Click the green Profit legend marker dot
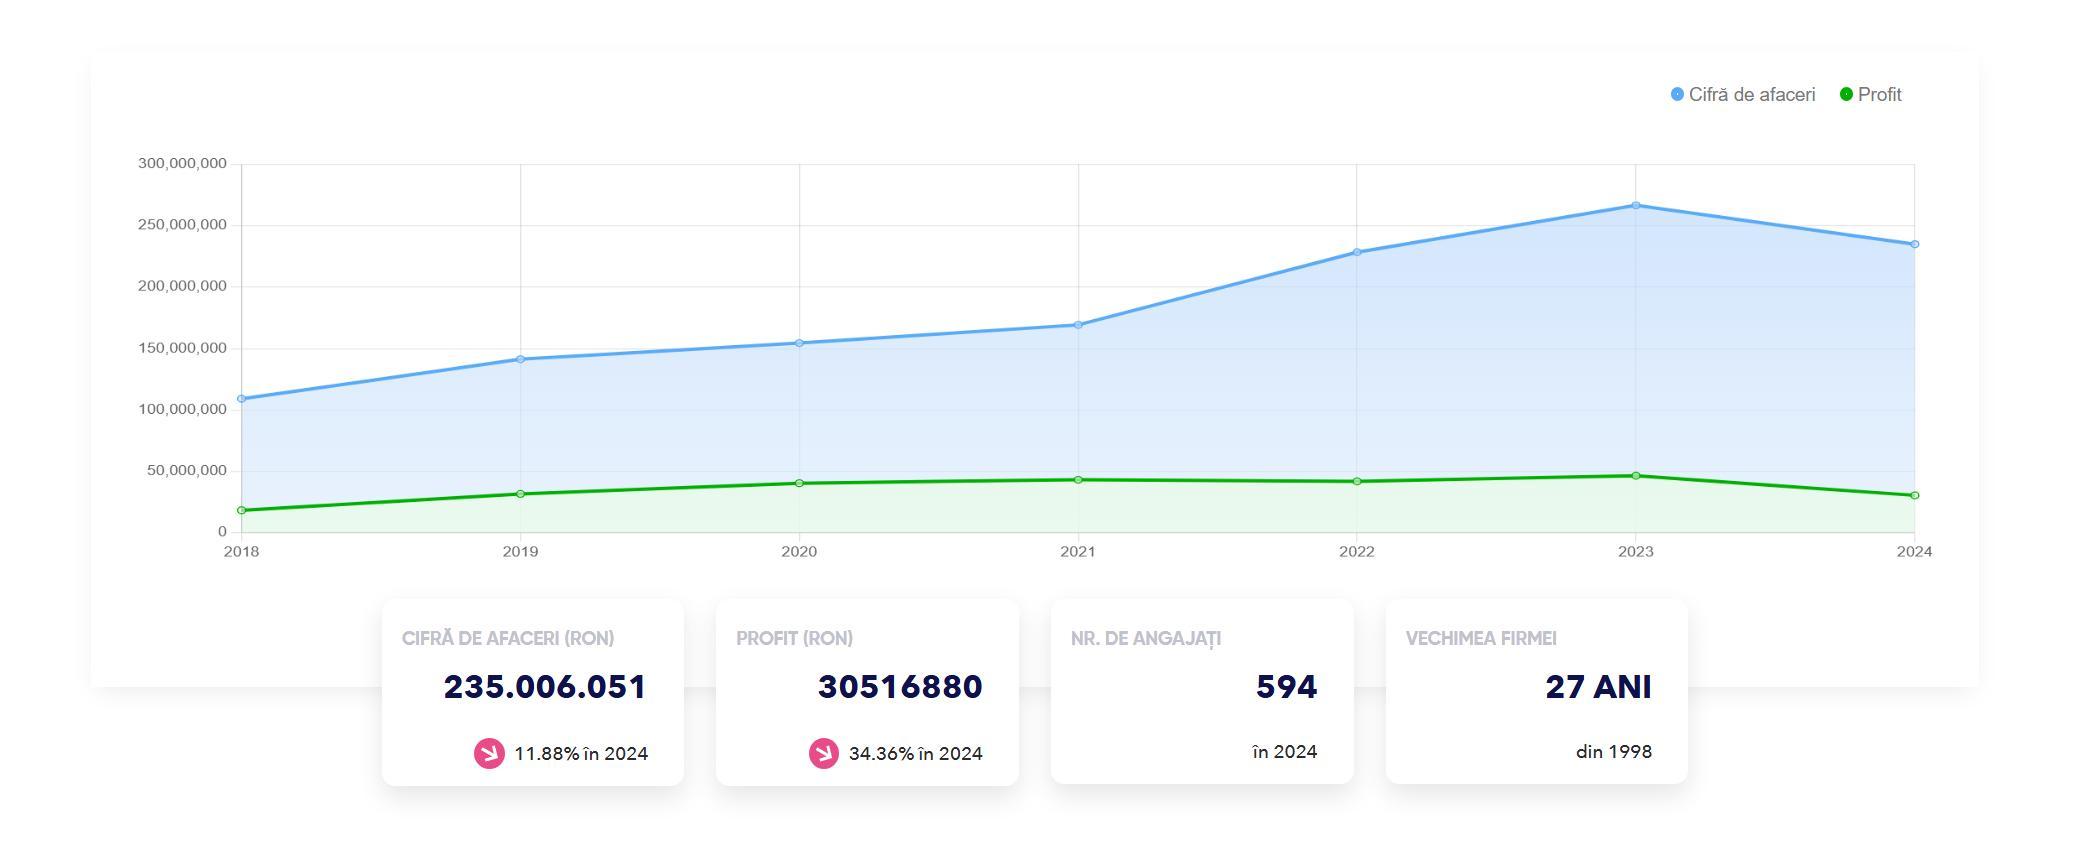The width and height of the screenshot is (2073, 867). pyautogui.click(x=1846, y=95)
